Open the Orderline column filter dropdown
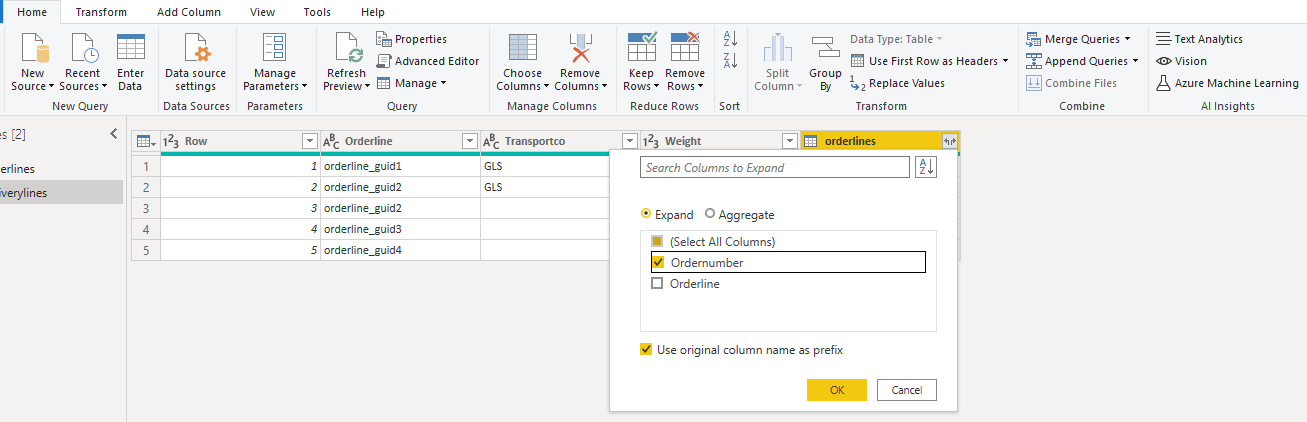 (469, 141)
